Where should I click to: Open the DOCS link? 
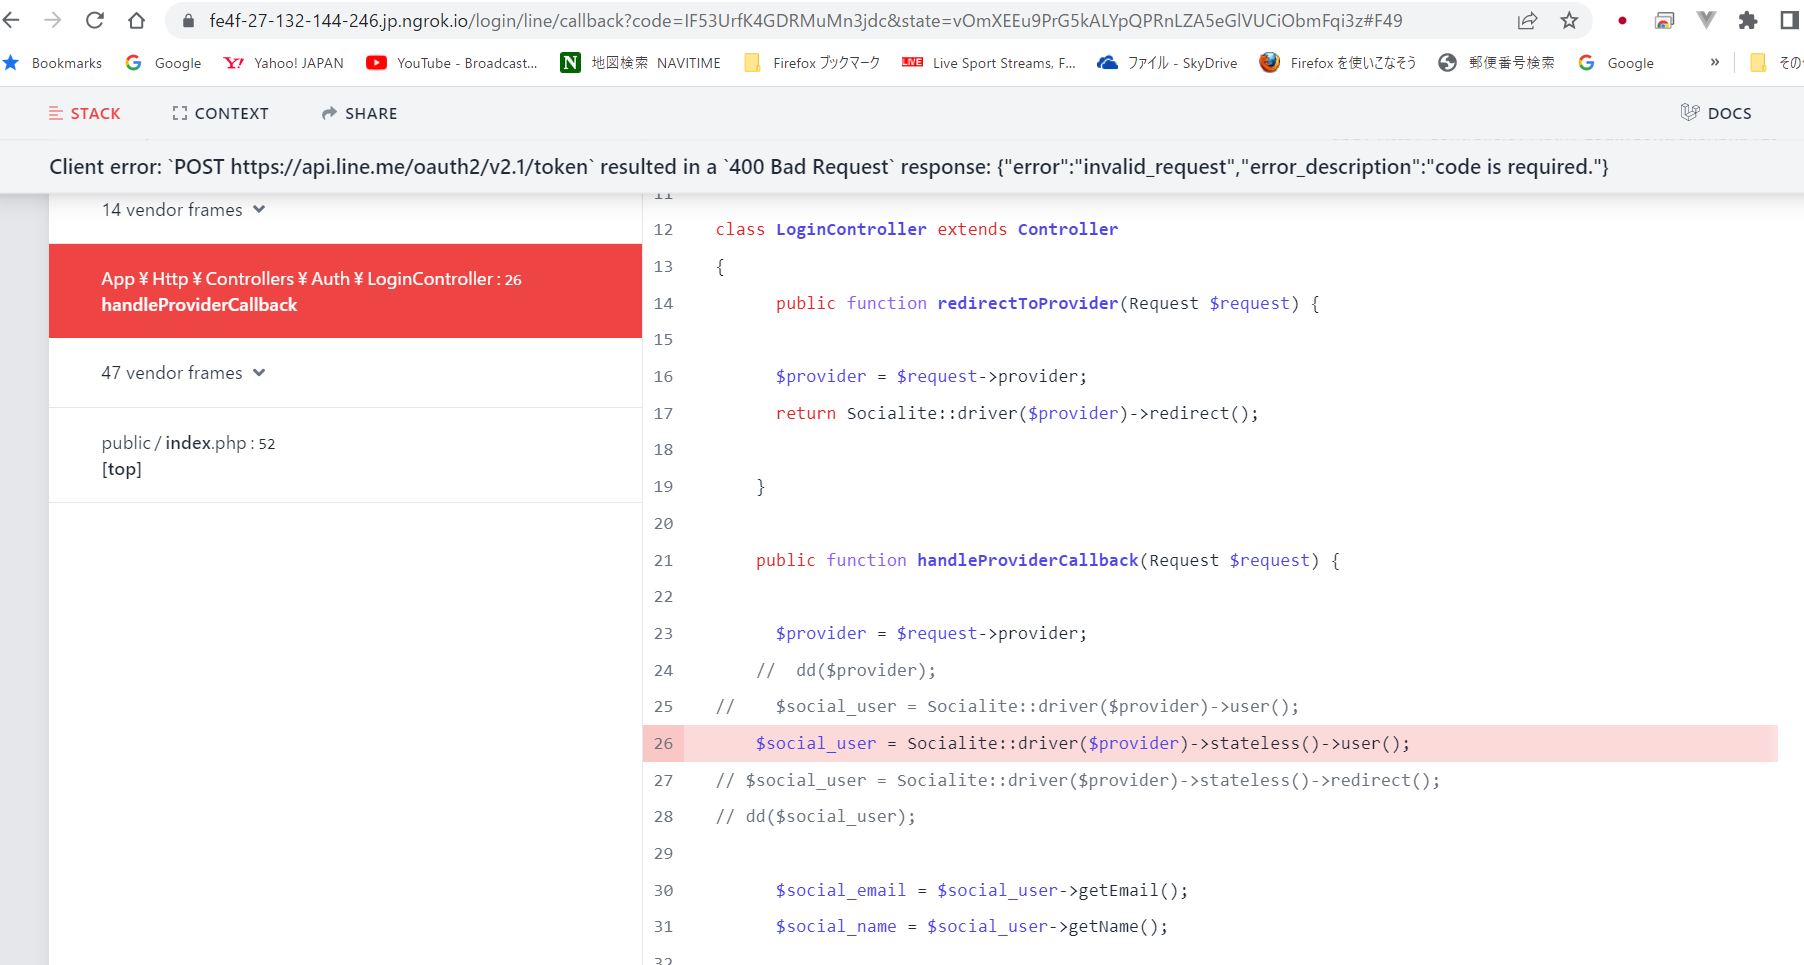(1716, 113)
